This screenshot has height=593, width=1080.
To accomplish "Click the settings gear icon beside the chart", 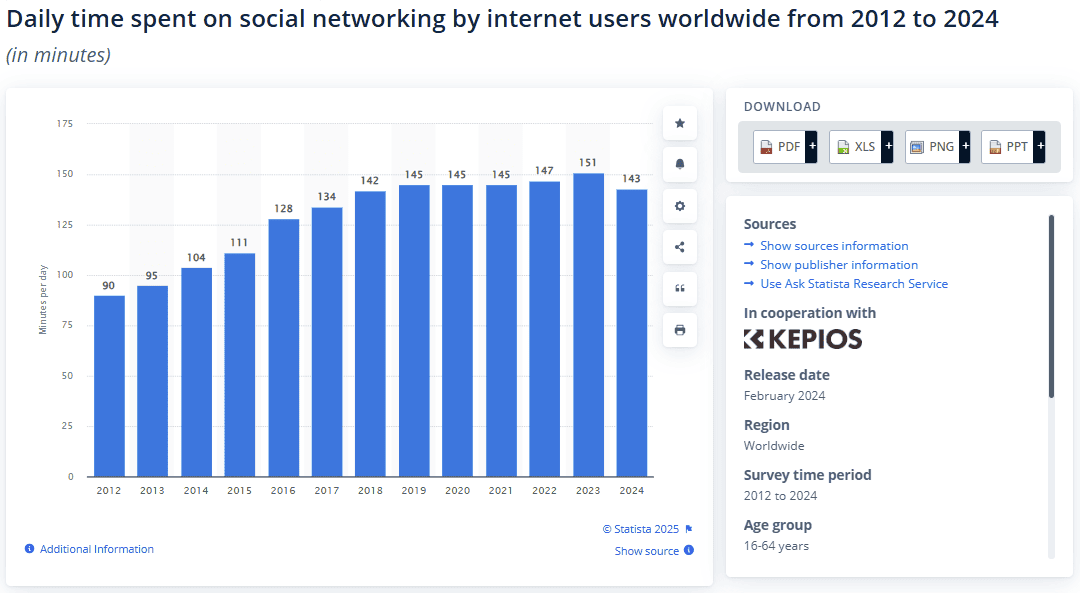I will (679, 206).
